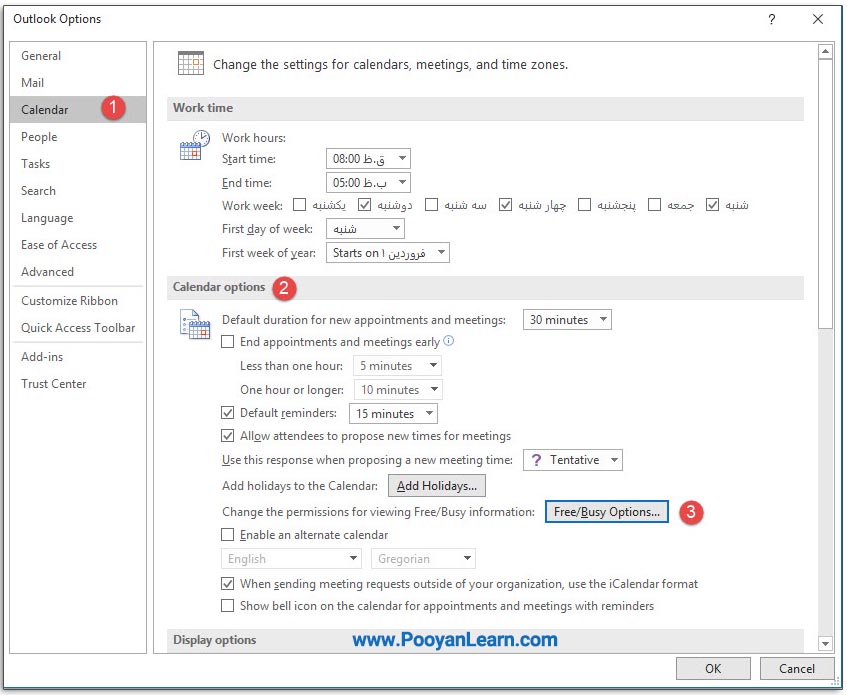Click the Work hours clock calendar icon
Screen dimensions: 847x695
194,145
